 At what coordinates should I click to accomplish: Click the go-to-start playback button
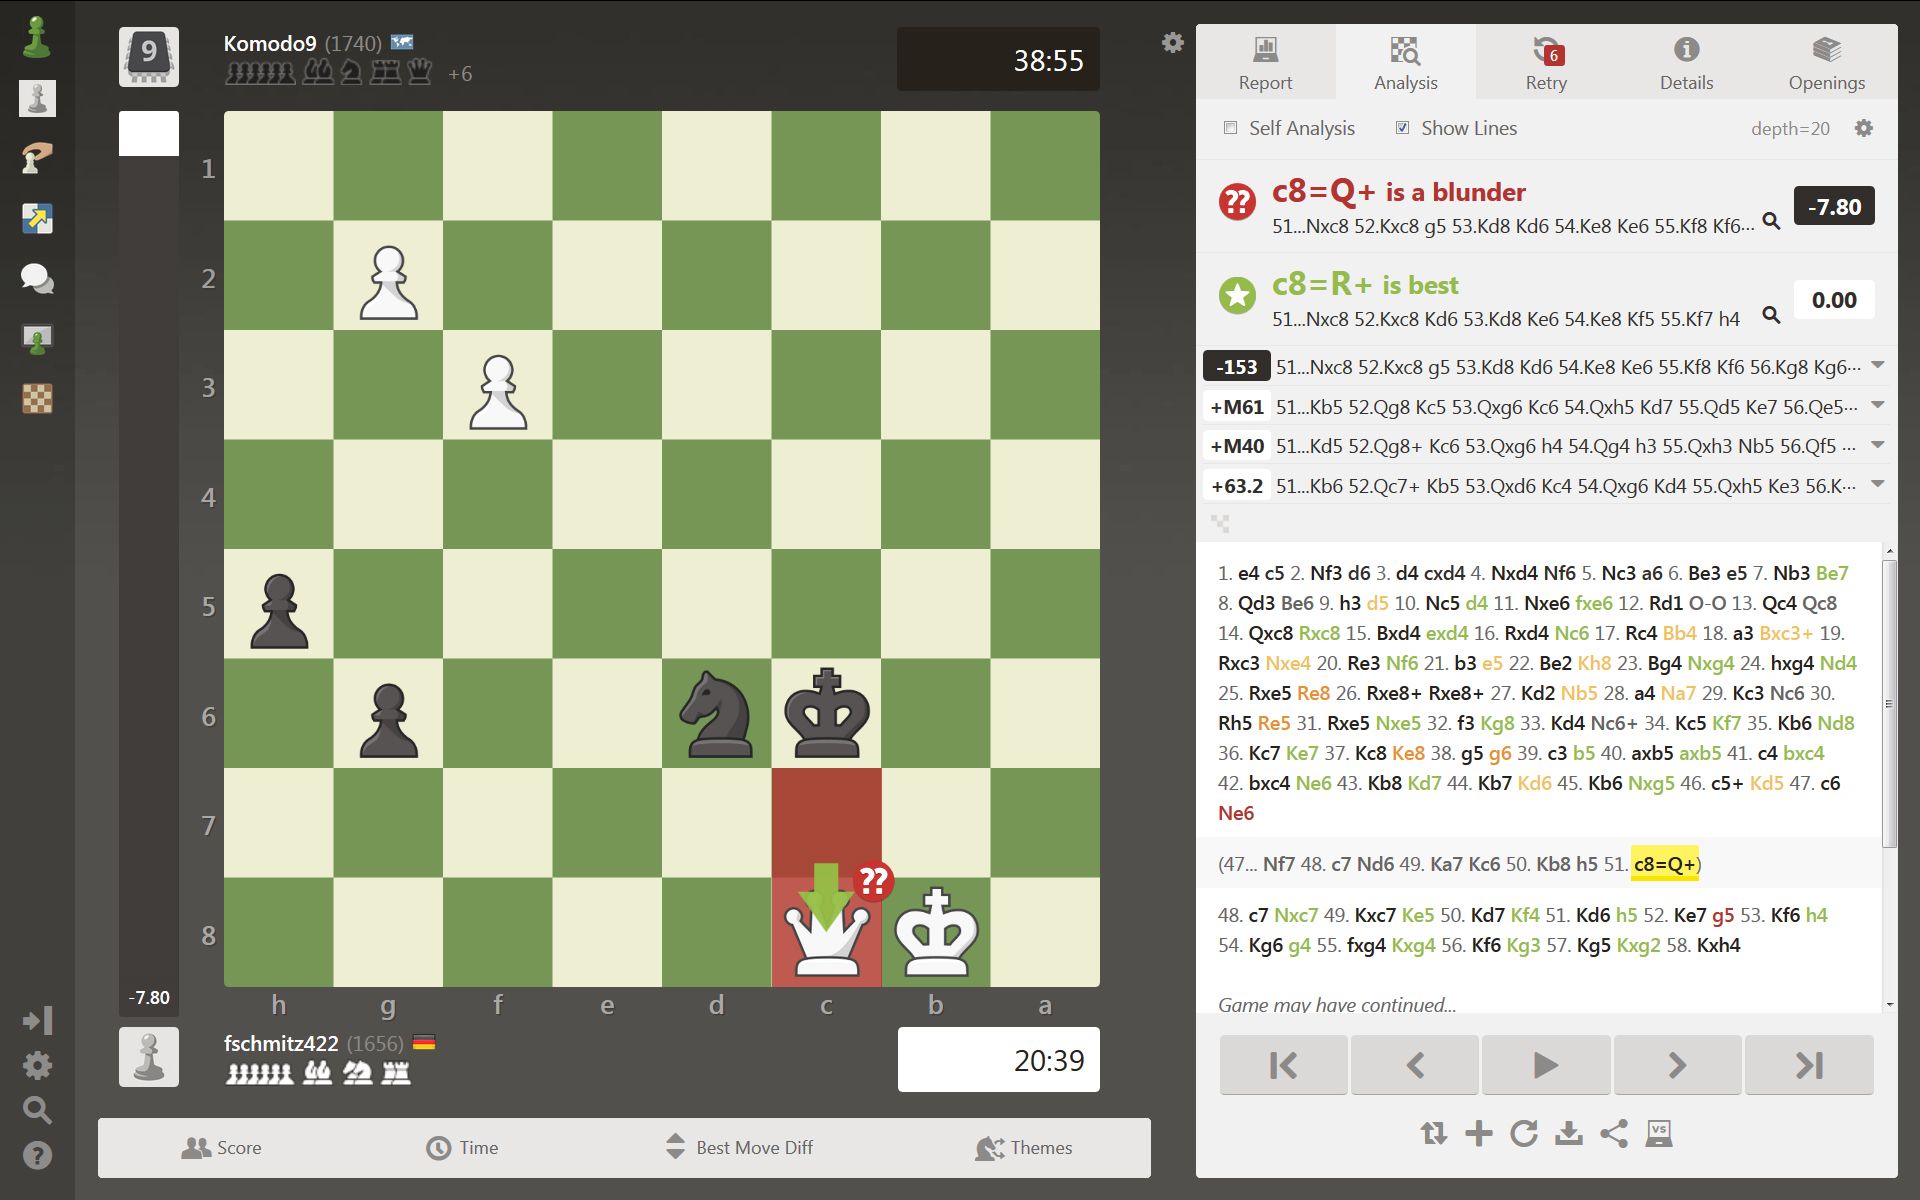pos(1283,1065)
